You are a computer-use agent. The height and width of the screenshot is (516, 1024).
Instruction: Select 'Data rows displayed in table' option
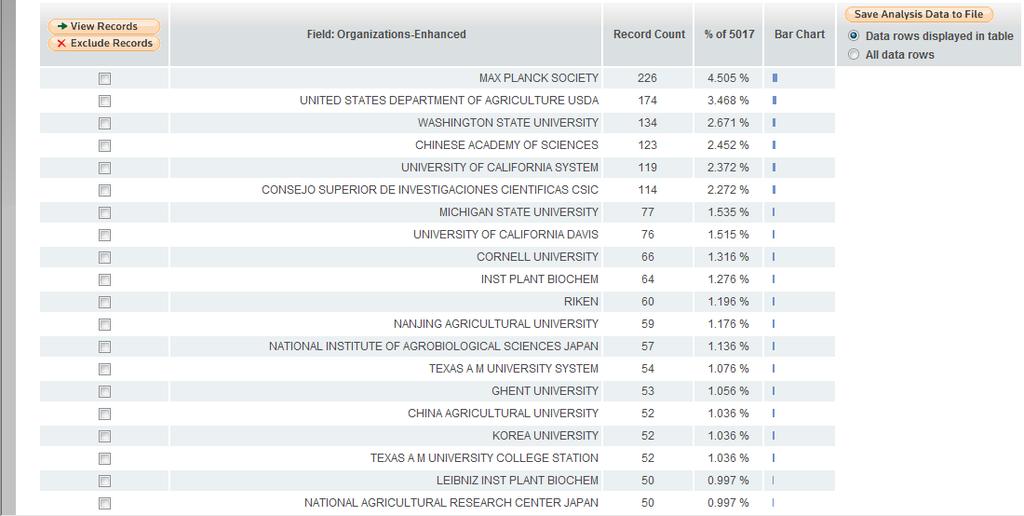854,36
